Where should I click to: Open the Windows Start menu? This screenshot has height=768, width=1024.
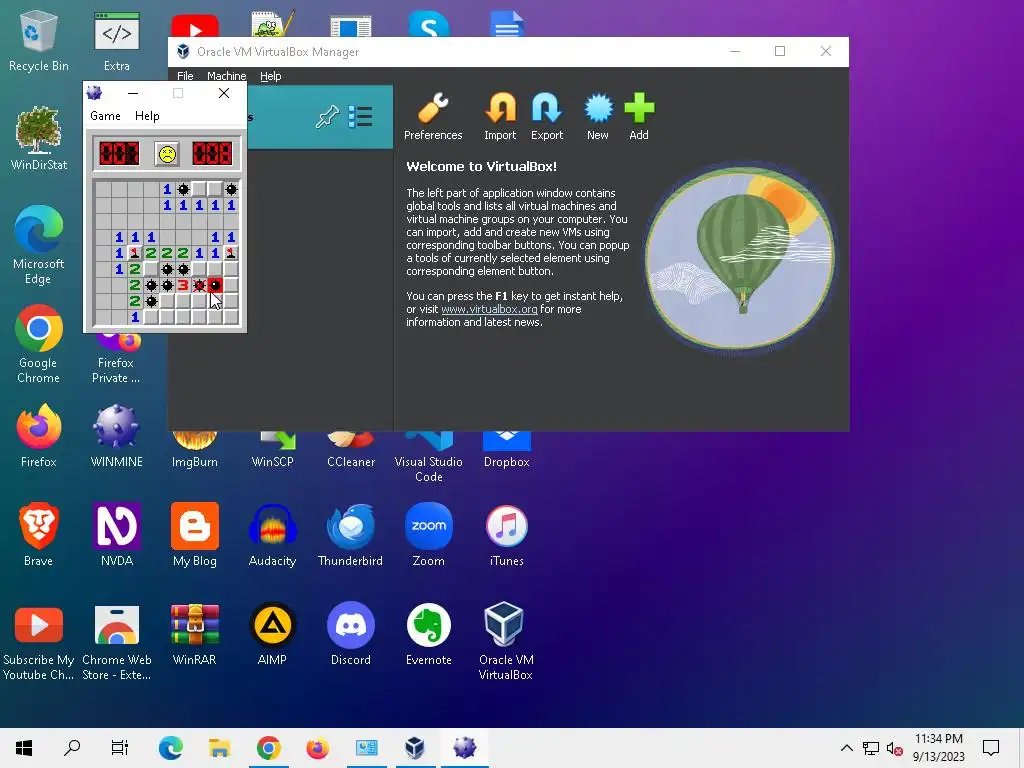pos(24,748)
